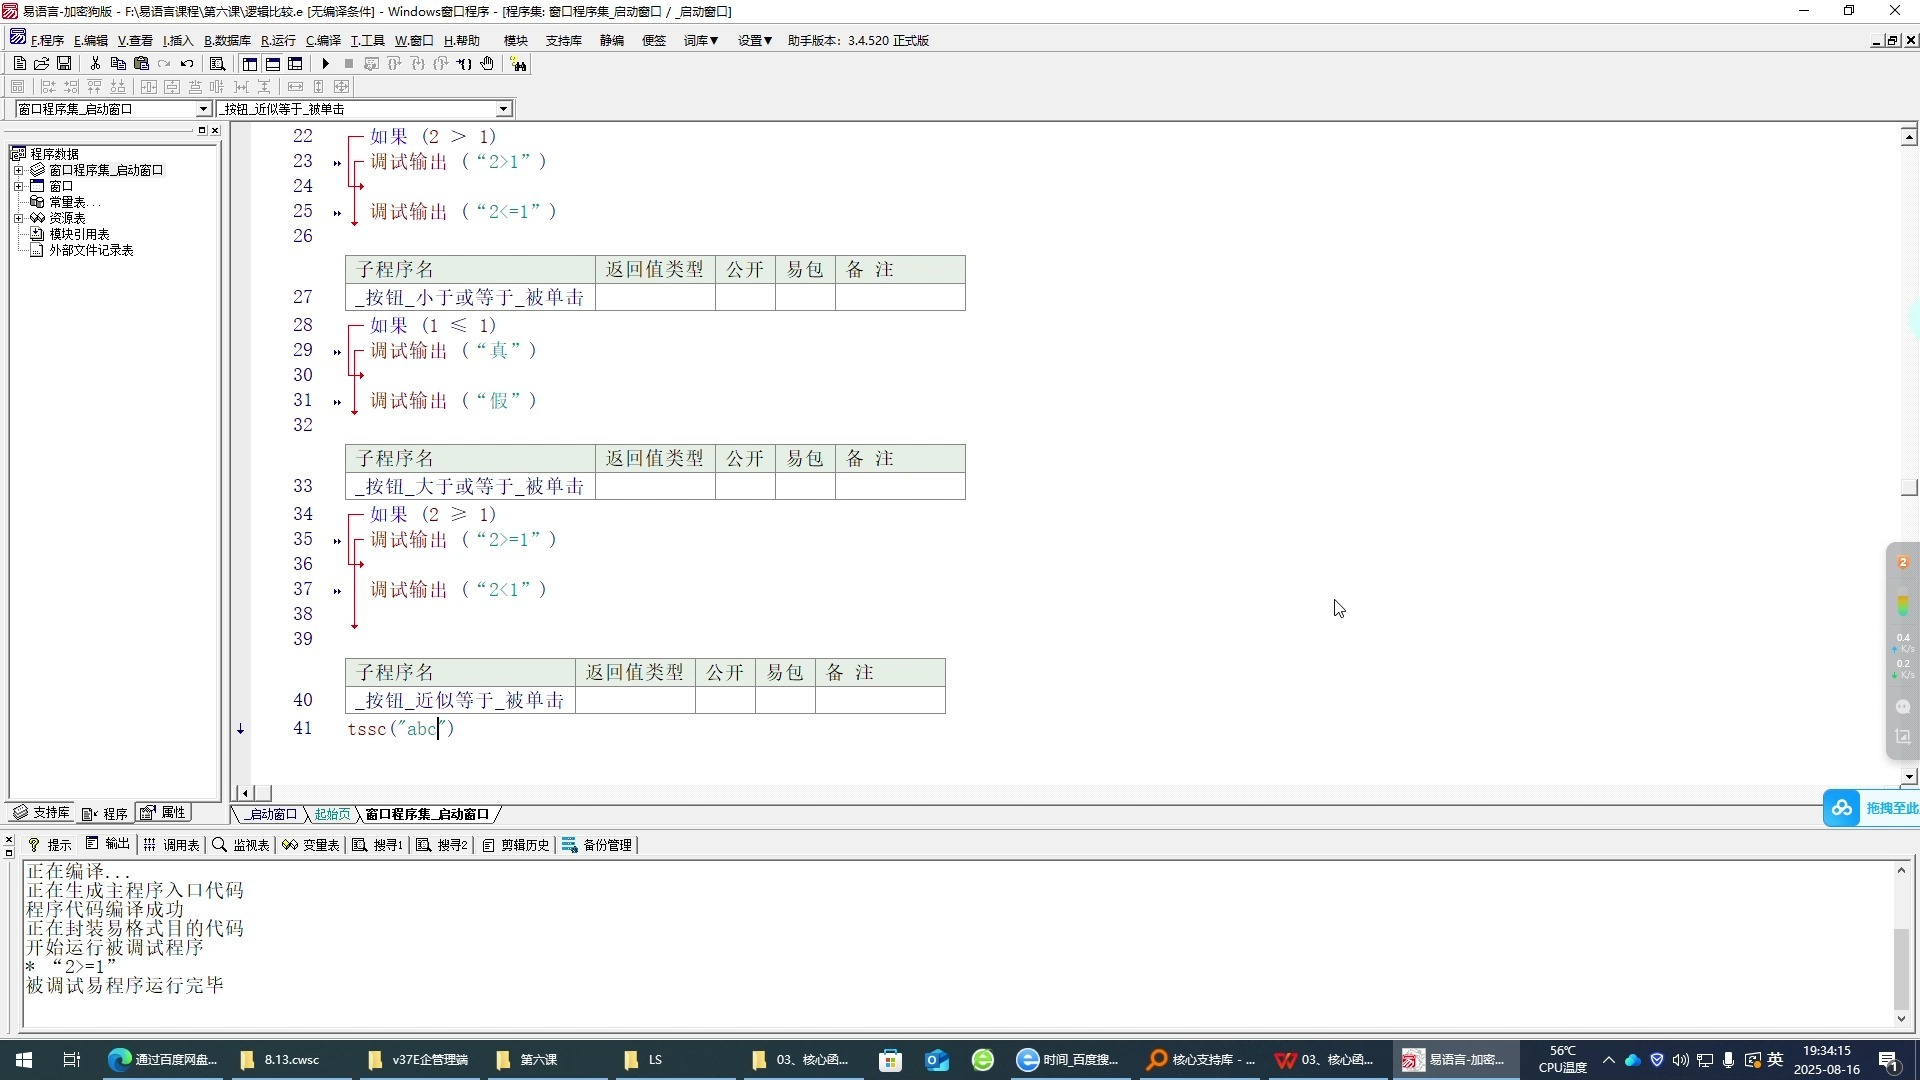Click the code line tssc("abc")
The width and height of the screenshot is (1920, 1080).
click(x=401, y=729)
